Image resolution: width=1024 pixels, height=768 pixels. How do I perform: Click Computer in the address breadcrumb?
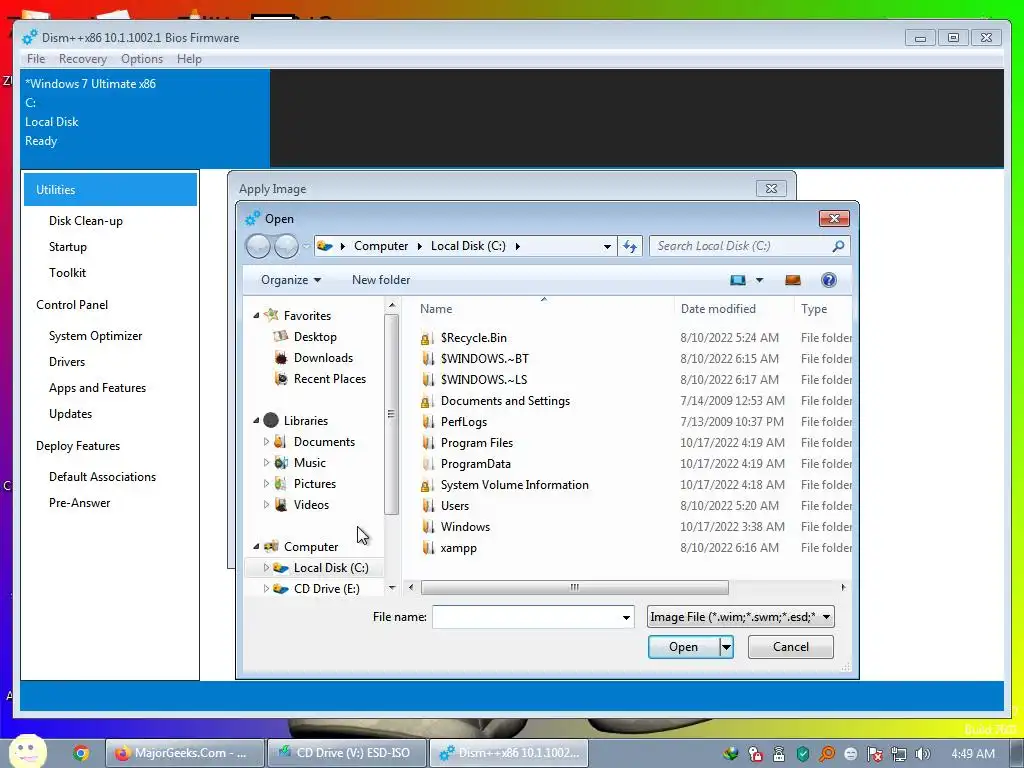point(381,246)
